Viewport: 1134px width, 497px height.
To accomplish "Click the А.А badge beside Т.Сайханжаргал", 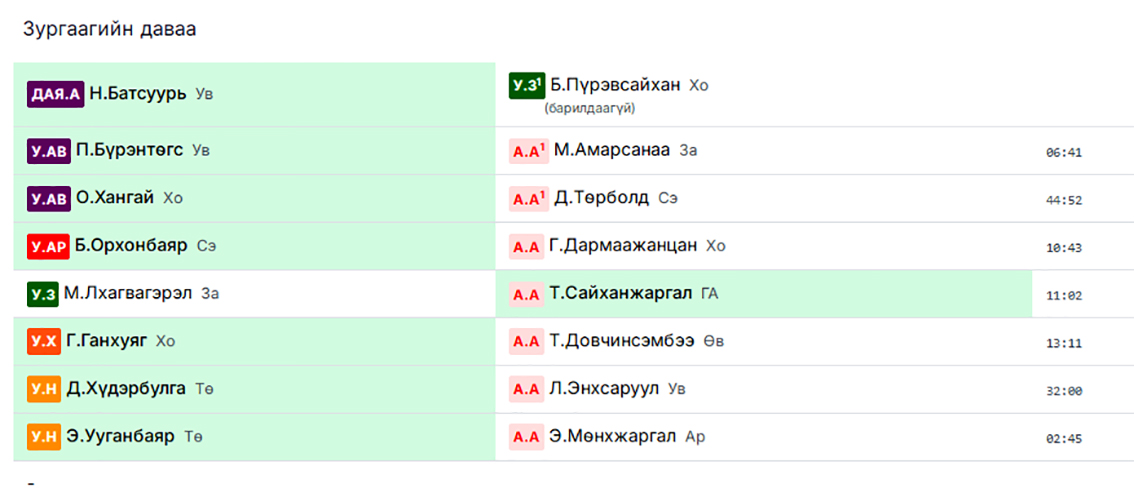I will pos(526,294).
